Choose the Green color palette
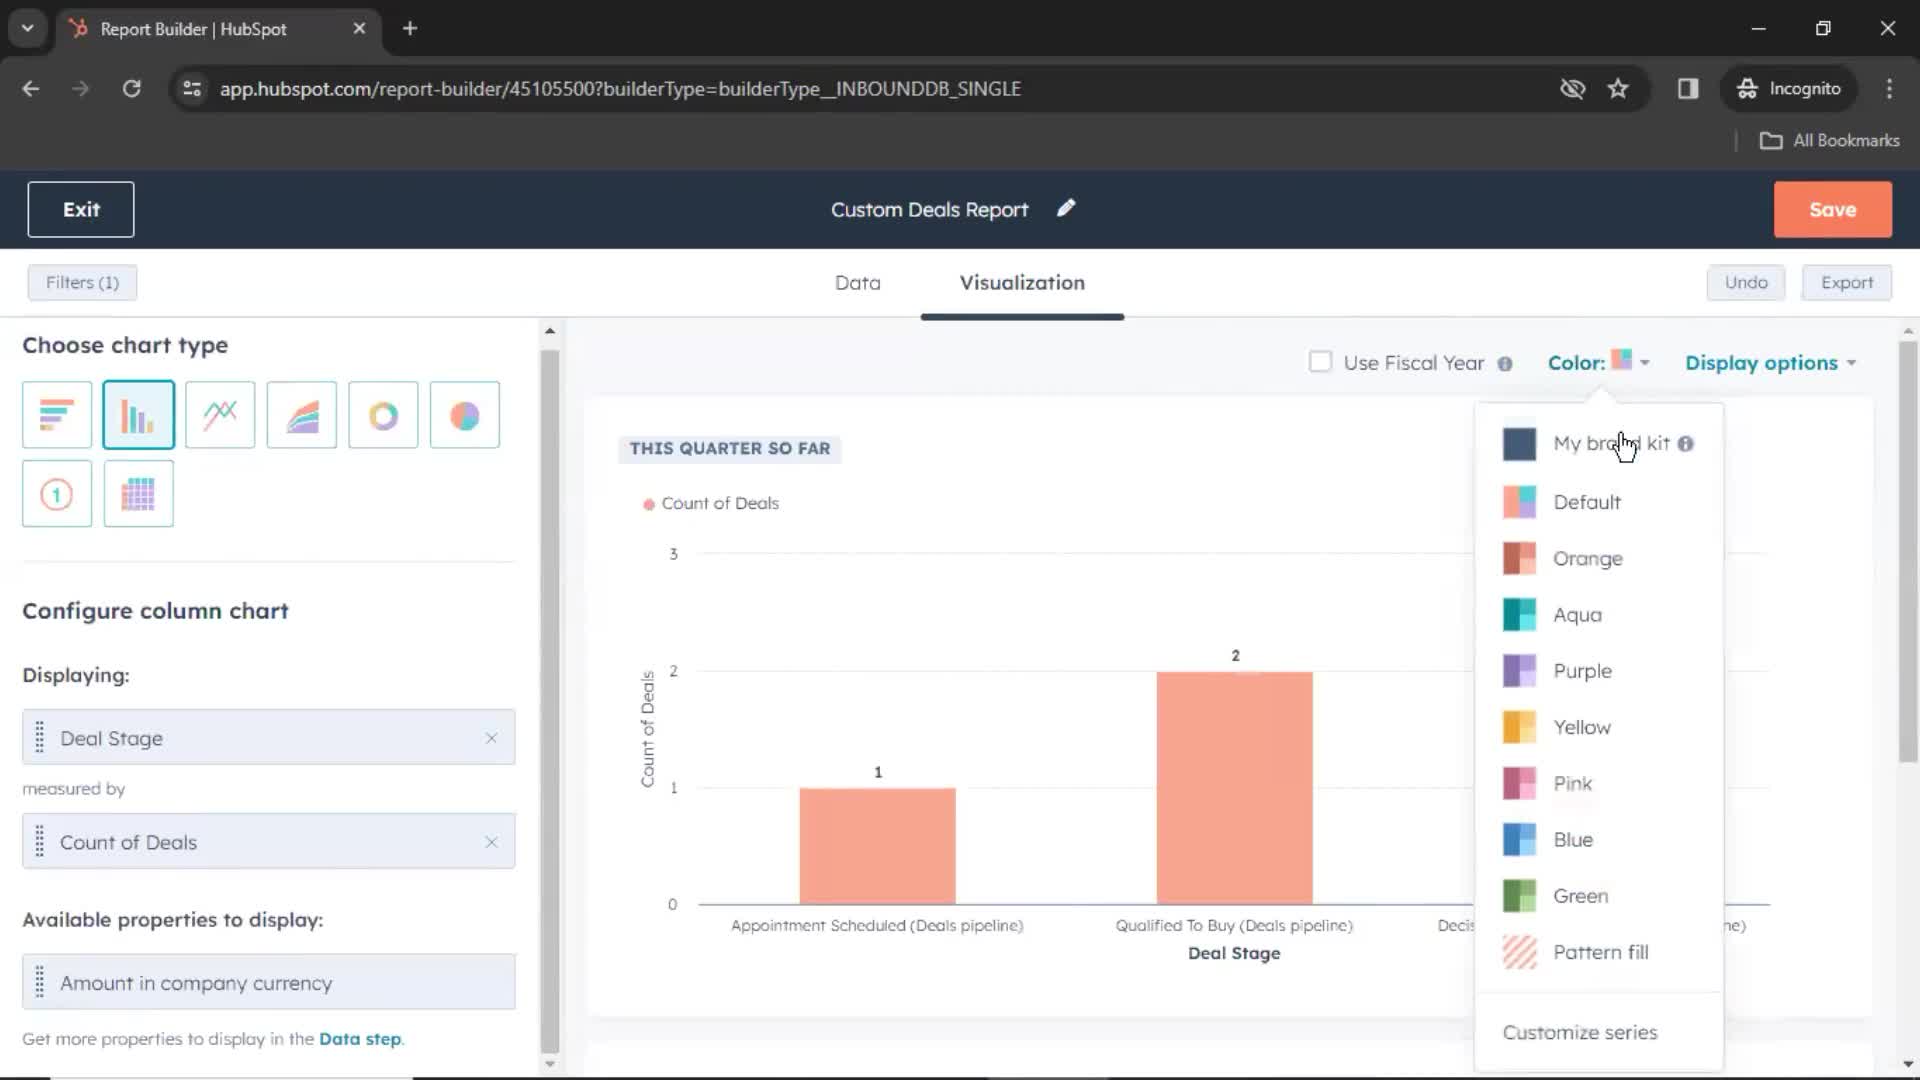 point(1598,896)
